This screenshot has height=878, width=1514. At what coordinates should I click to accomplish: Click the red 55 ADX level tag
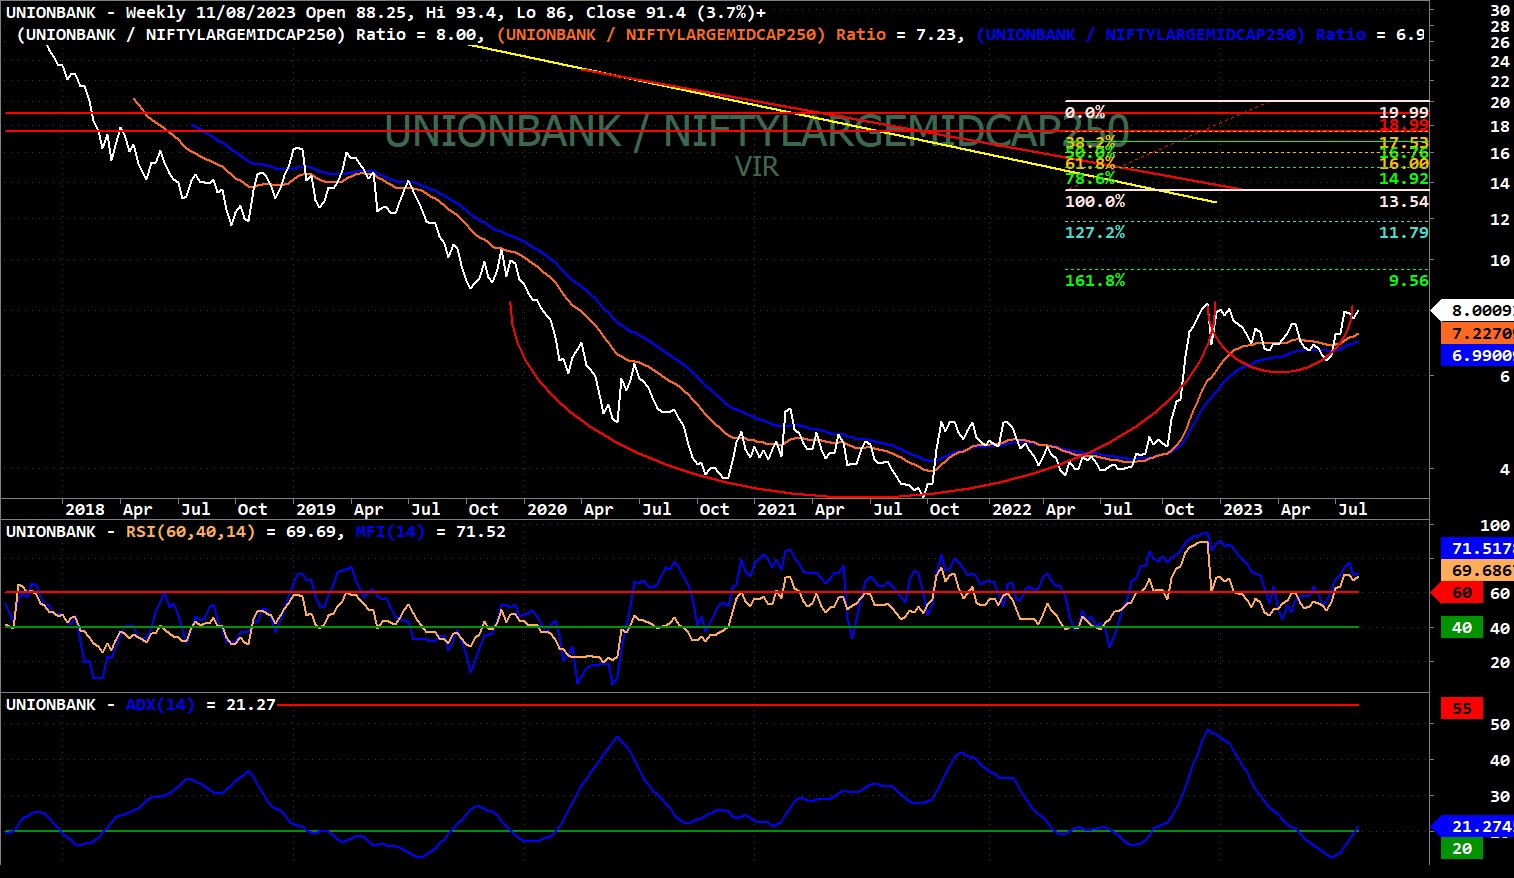pos(1462,709)
